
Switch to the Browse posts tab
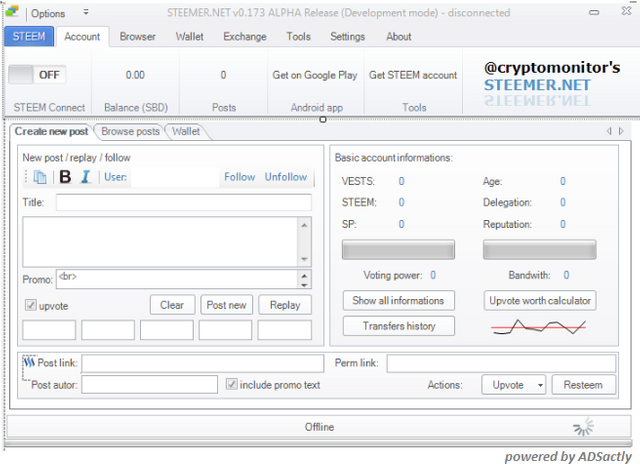[130, 131]
